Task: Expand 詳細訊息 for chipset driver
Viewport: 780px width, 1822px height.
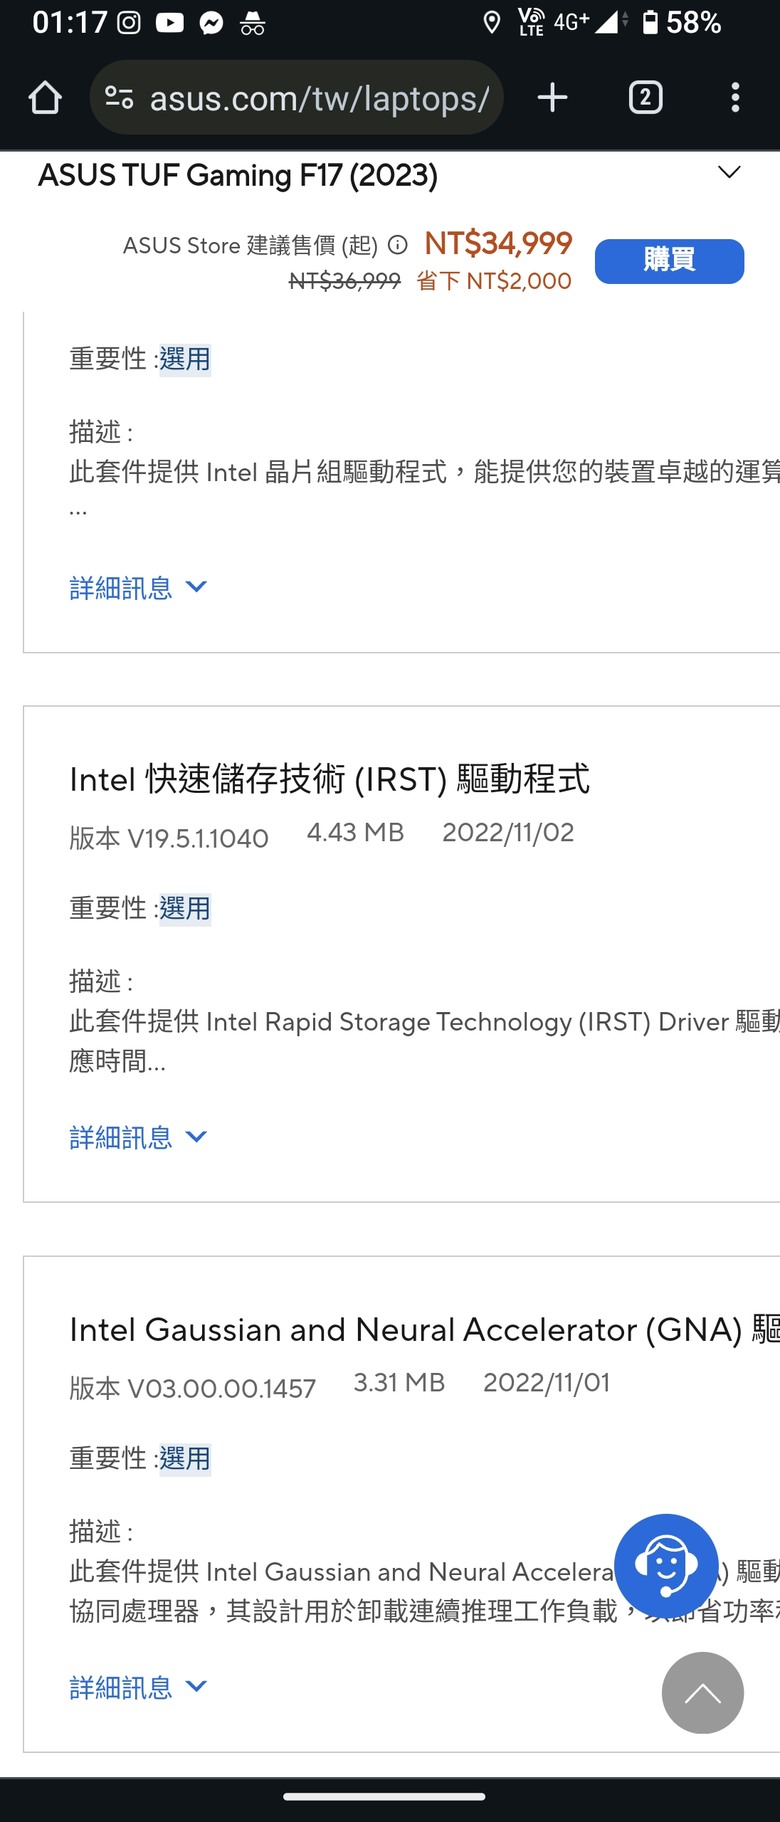Action: [x=138, y=587]
